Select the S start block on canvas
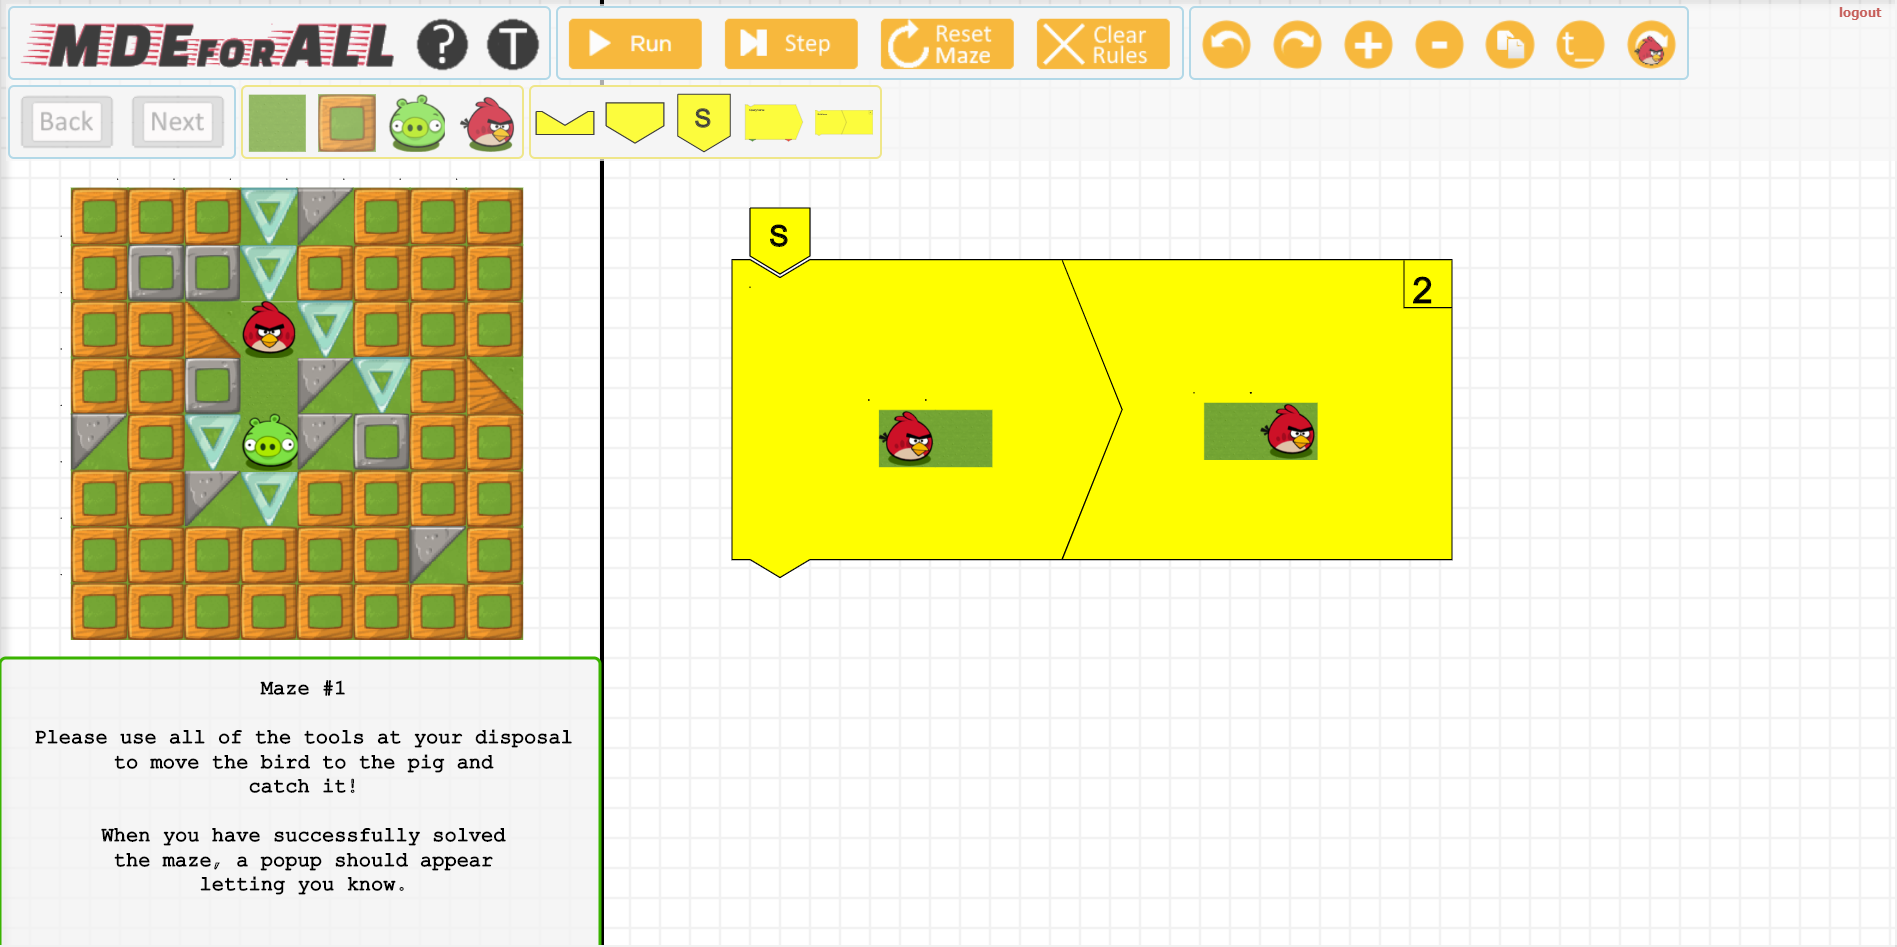 [779, 238]
